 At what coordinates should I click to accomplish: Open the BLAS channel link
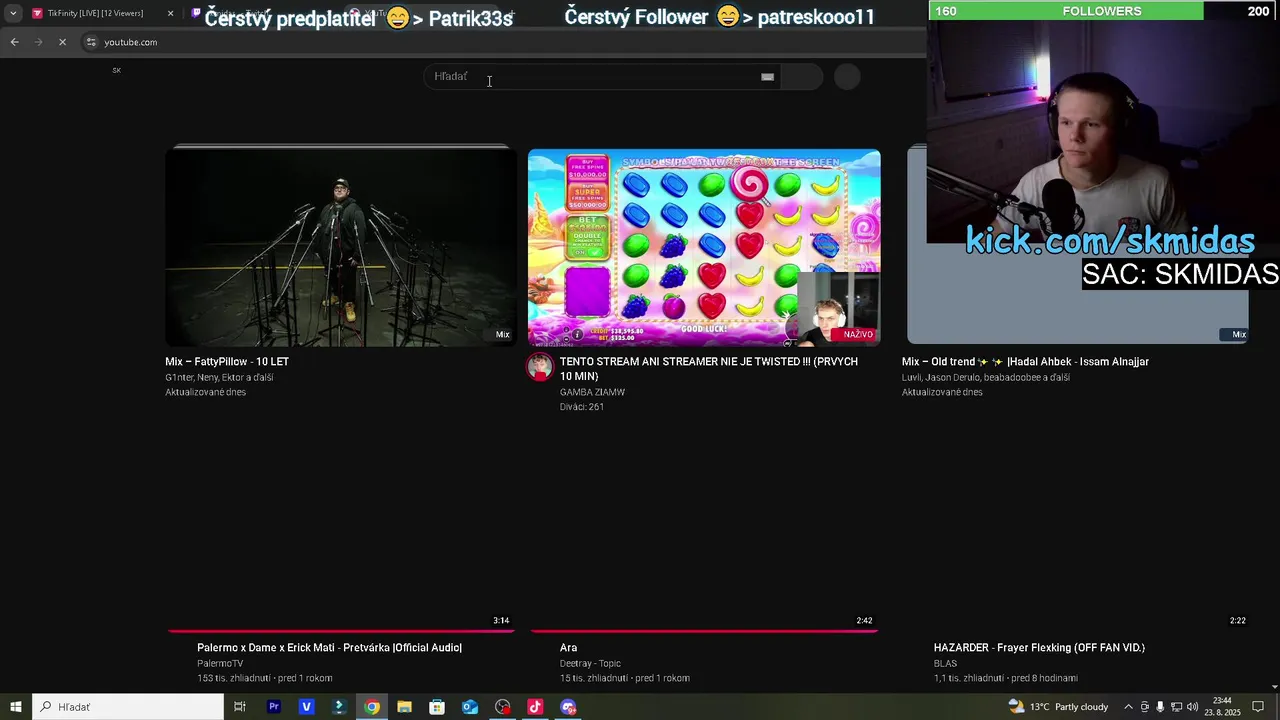pos(945,663)
